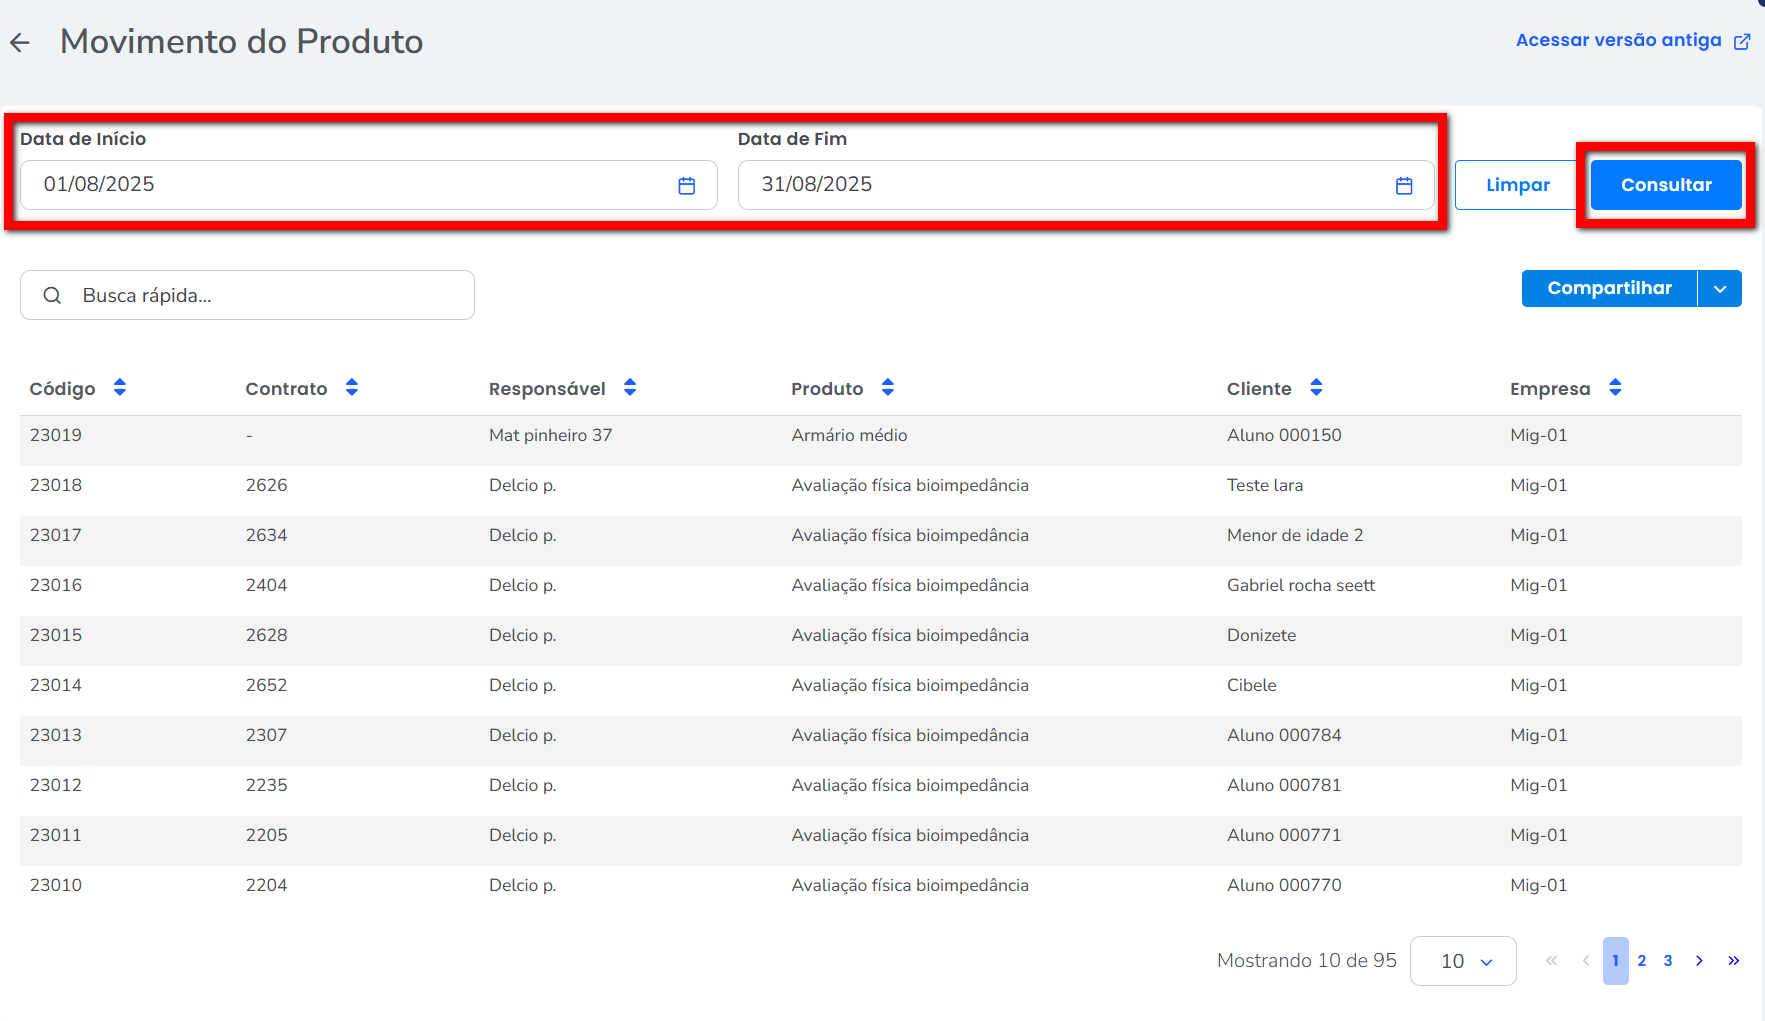This screenshot has width=1765, height=1021.
Task: Sort table by Contrato column arrows
Action: pos(352,388)
